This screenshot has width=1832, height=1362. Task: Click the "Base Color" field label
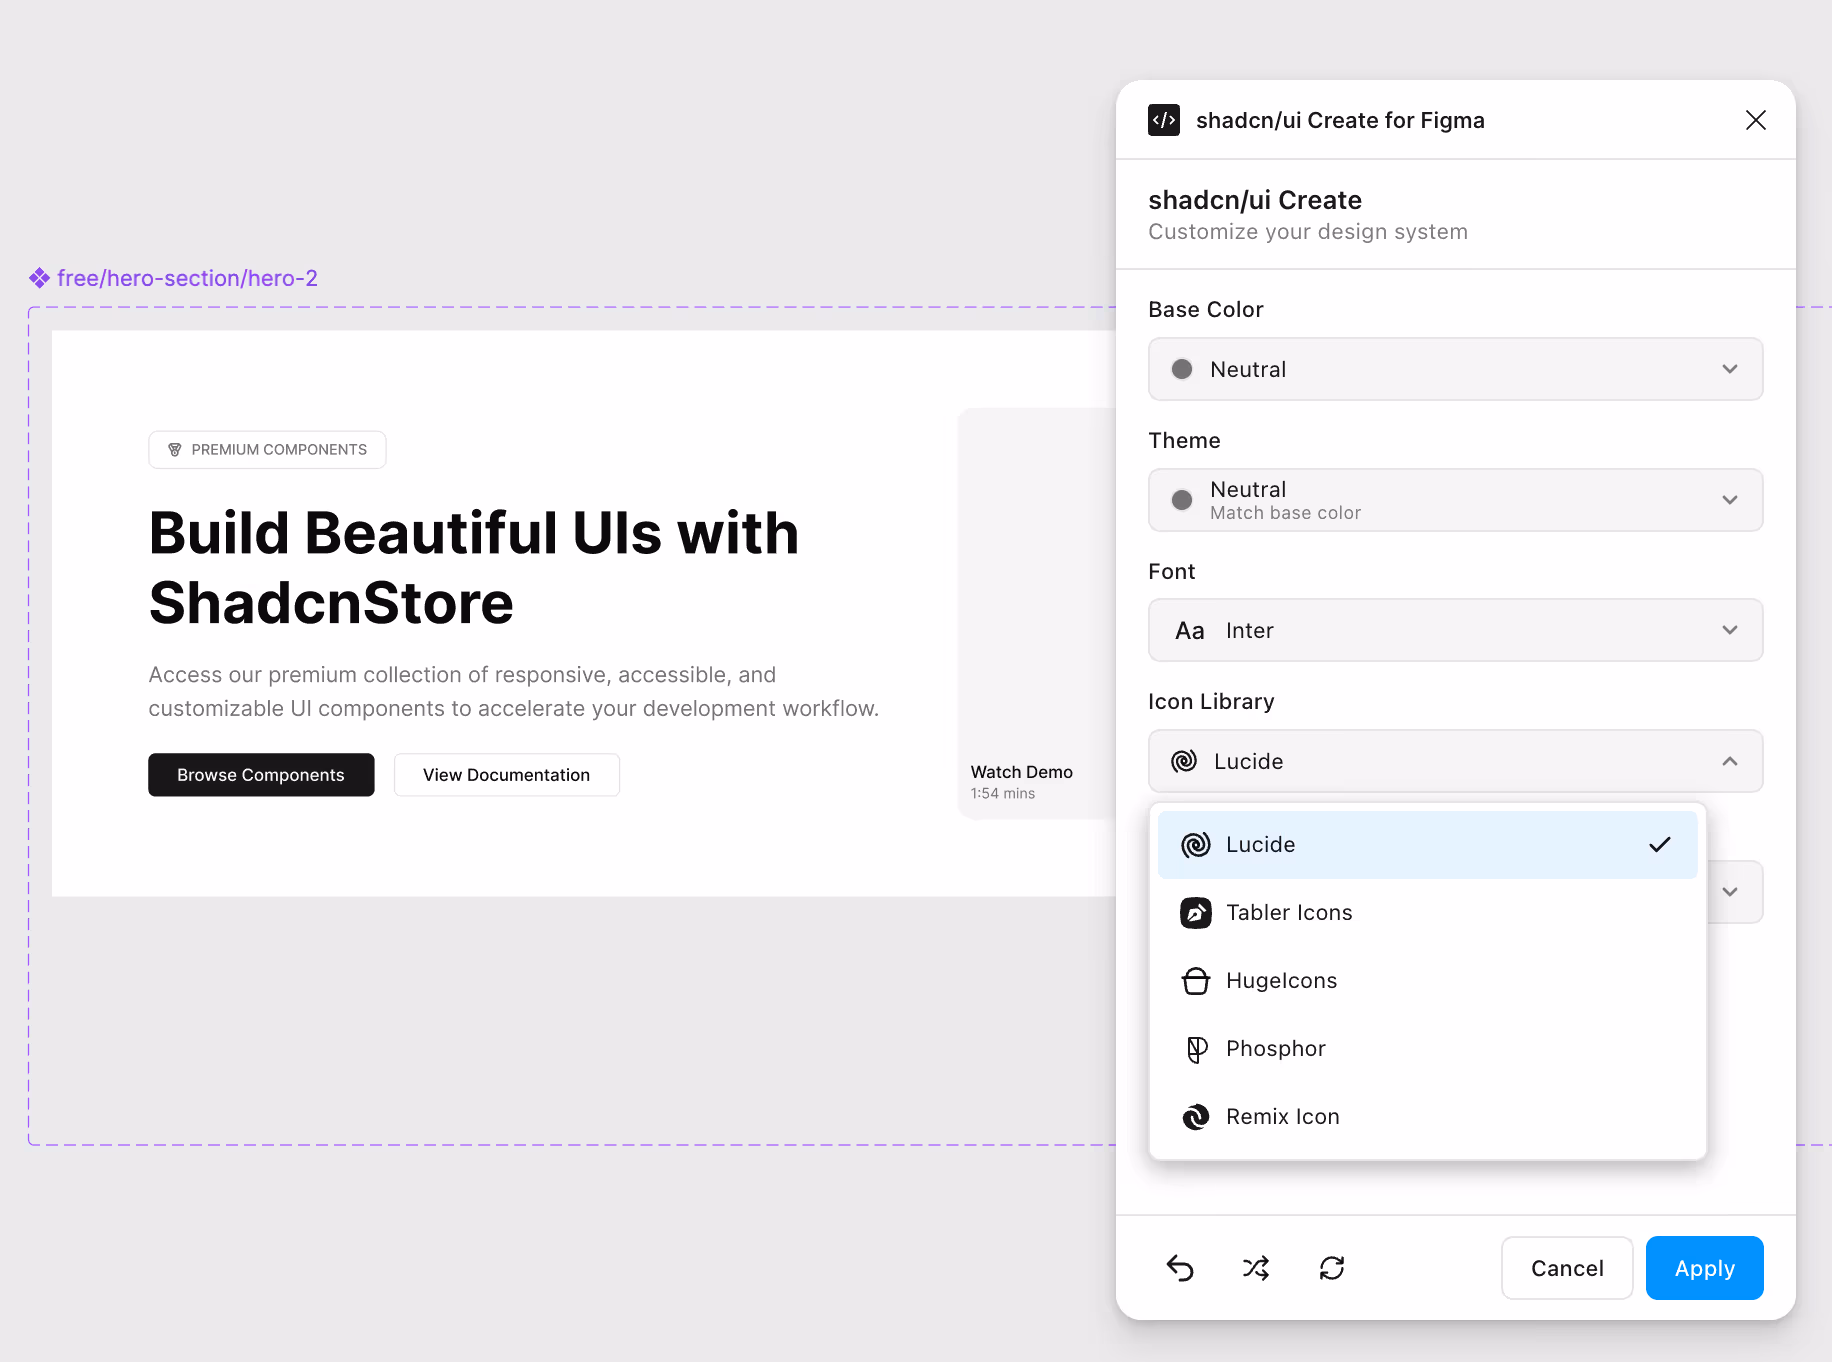tap(1206, 310)
